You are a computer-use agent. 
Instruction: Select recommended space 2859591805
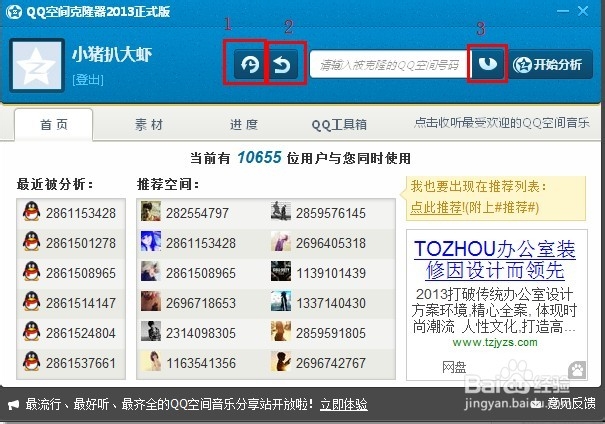coord(331,333)
